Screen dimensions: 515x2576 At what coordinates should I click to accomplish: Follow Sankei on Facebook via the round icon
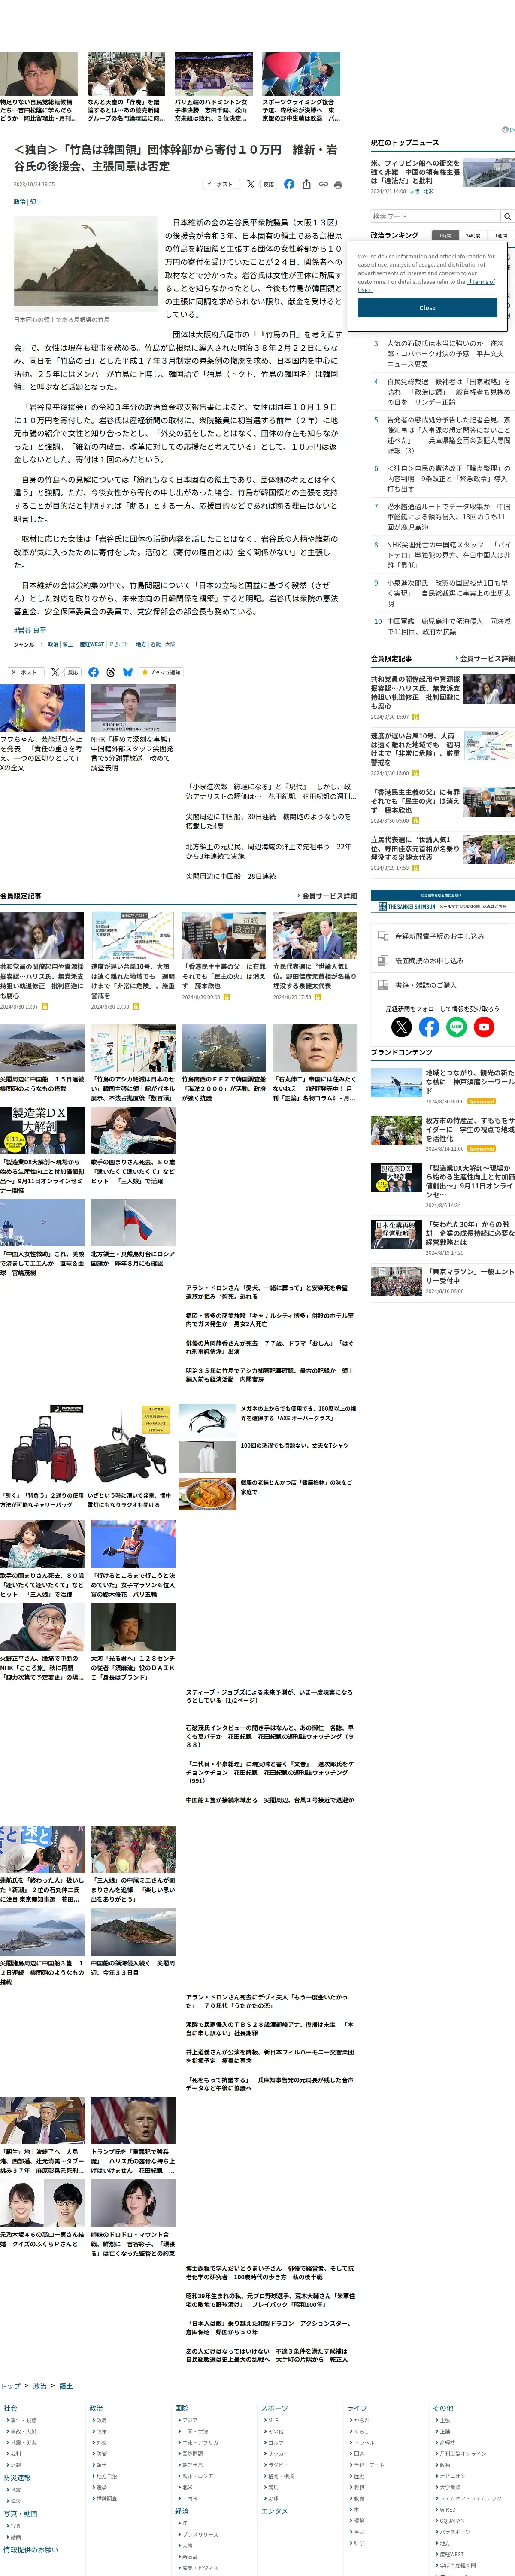pos(429,1026)
